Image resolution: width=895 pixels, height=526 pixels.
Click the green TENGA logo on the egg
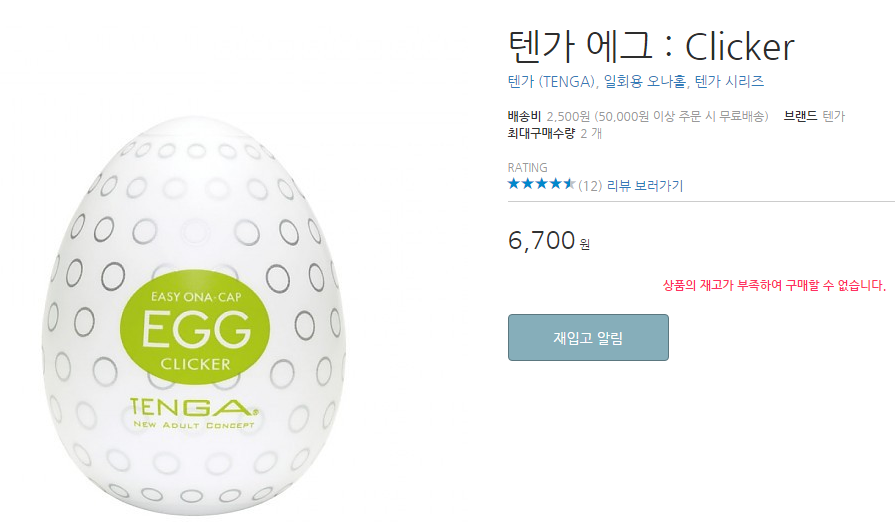(x=194, y=413)
